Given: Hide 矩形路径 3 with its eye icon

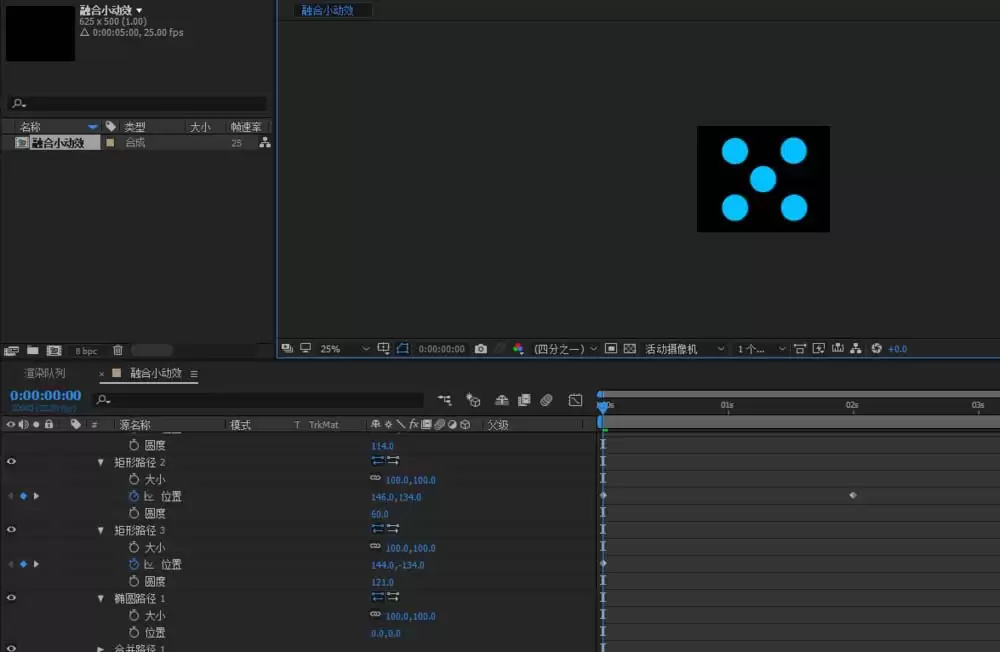Looking at the screenshot, I should [x=11, y=530].
